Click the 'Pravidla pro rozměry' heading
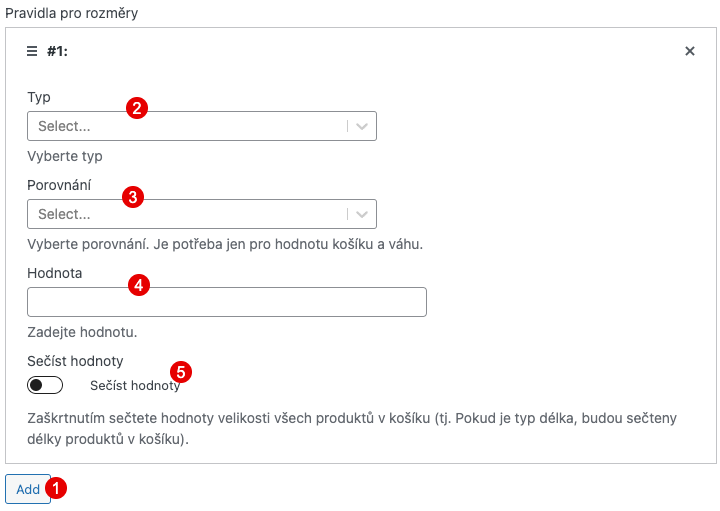 tap(72, 13)
